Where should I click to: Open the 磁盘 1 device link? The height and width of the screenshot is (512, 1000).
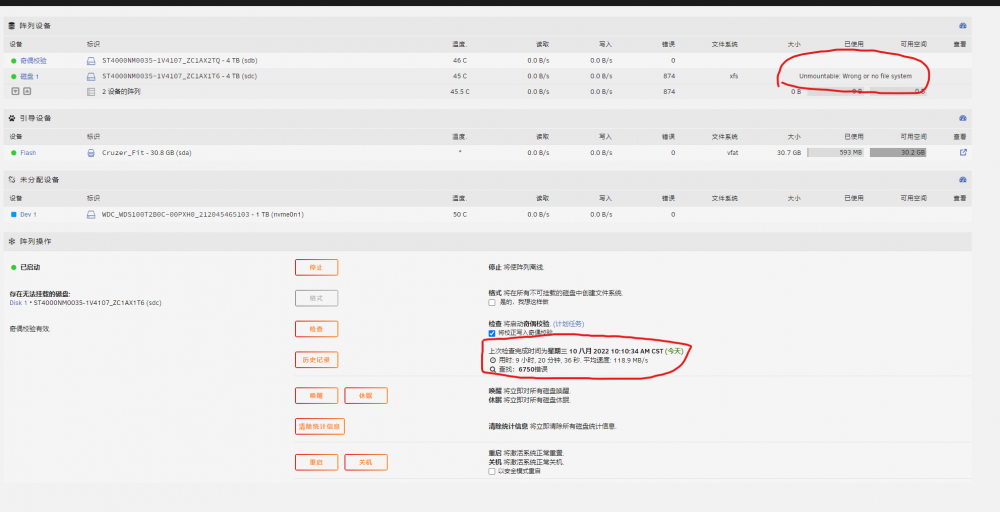coord(29,77)
